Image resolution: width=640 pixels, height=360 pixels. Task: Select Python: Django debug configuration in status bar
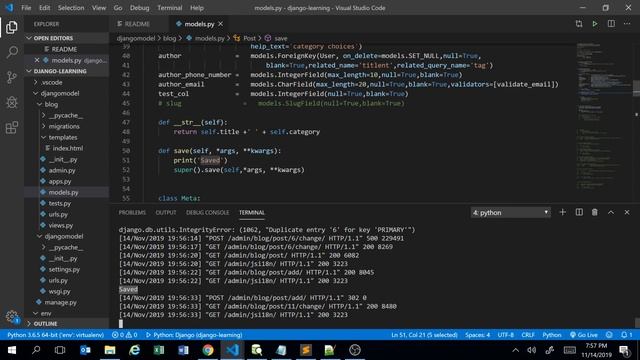point(194,335)
